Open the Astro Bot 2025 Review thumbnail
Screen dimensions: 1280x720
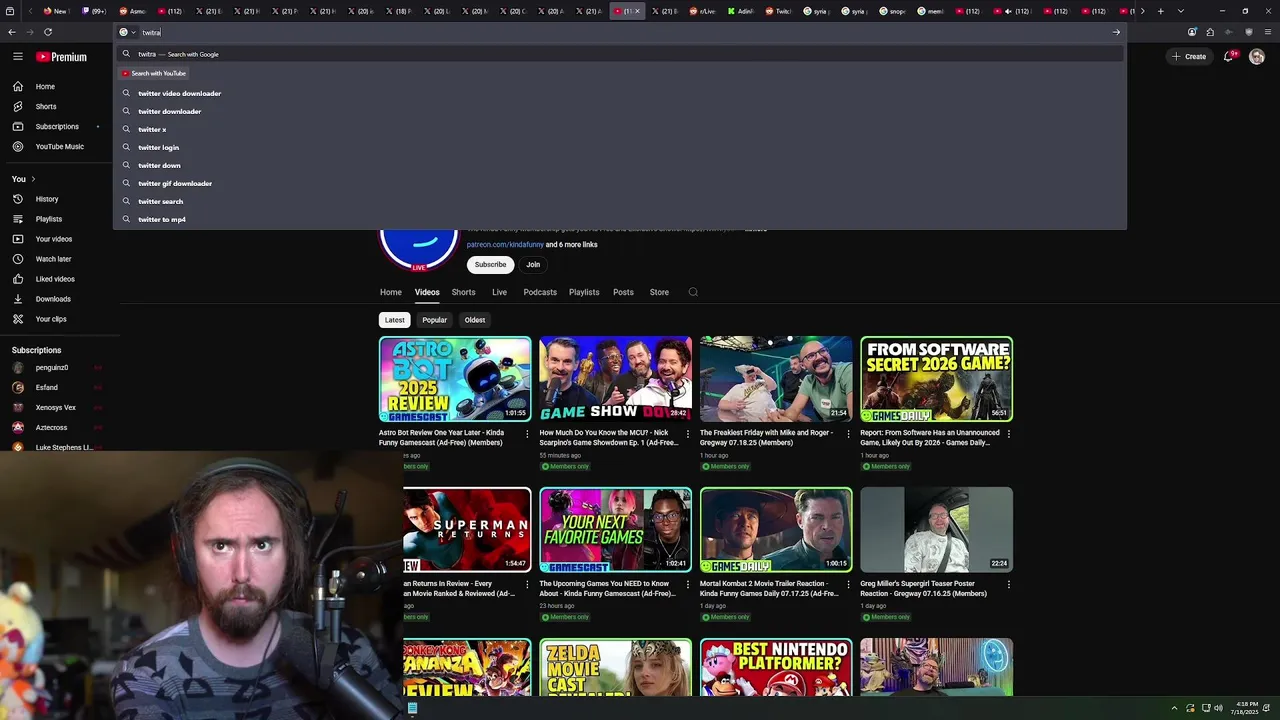coord(455,379)
